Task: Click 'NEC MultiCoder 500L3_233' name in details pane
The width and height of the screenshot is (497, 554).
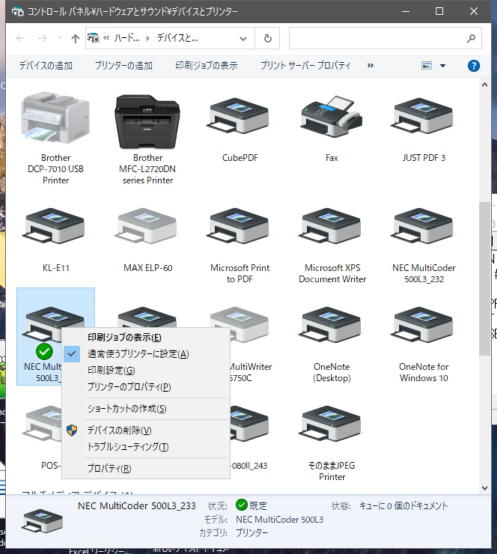Action: 137,506
